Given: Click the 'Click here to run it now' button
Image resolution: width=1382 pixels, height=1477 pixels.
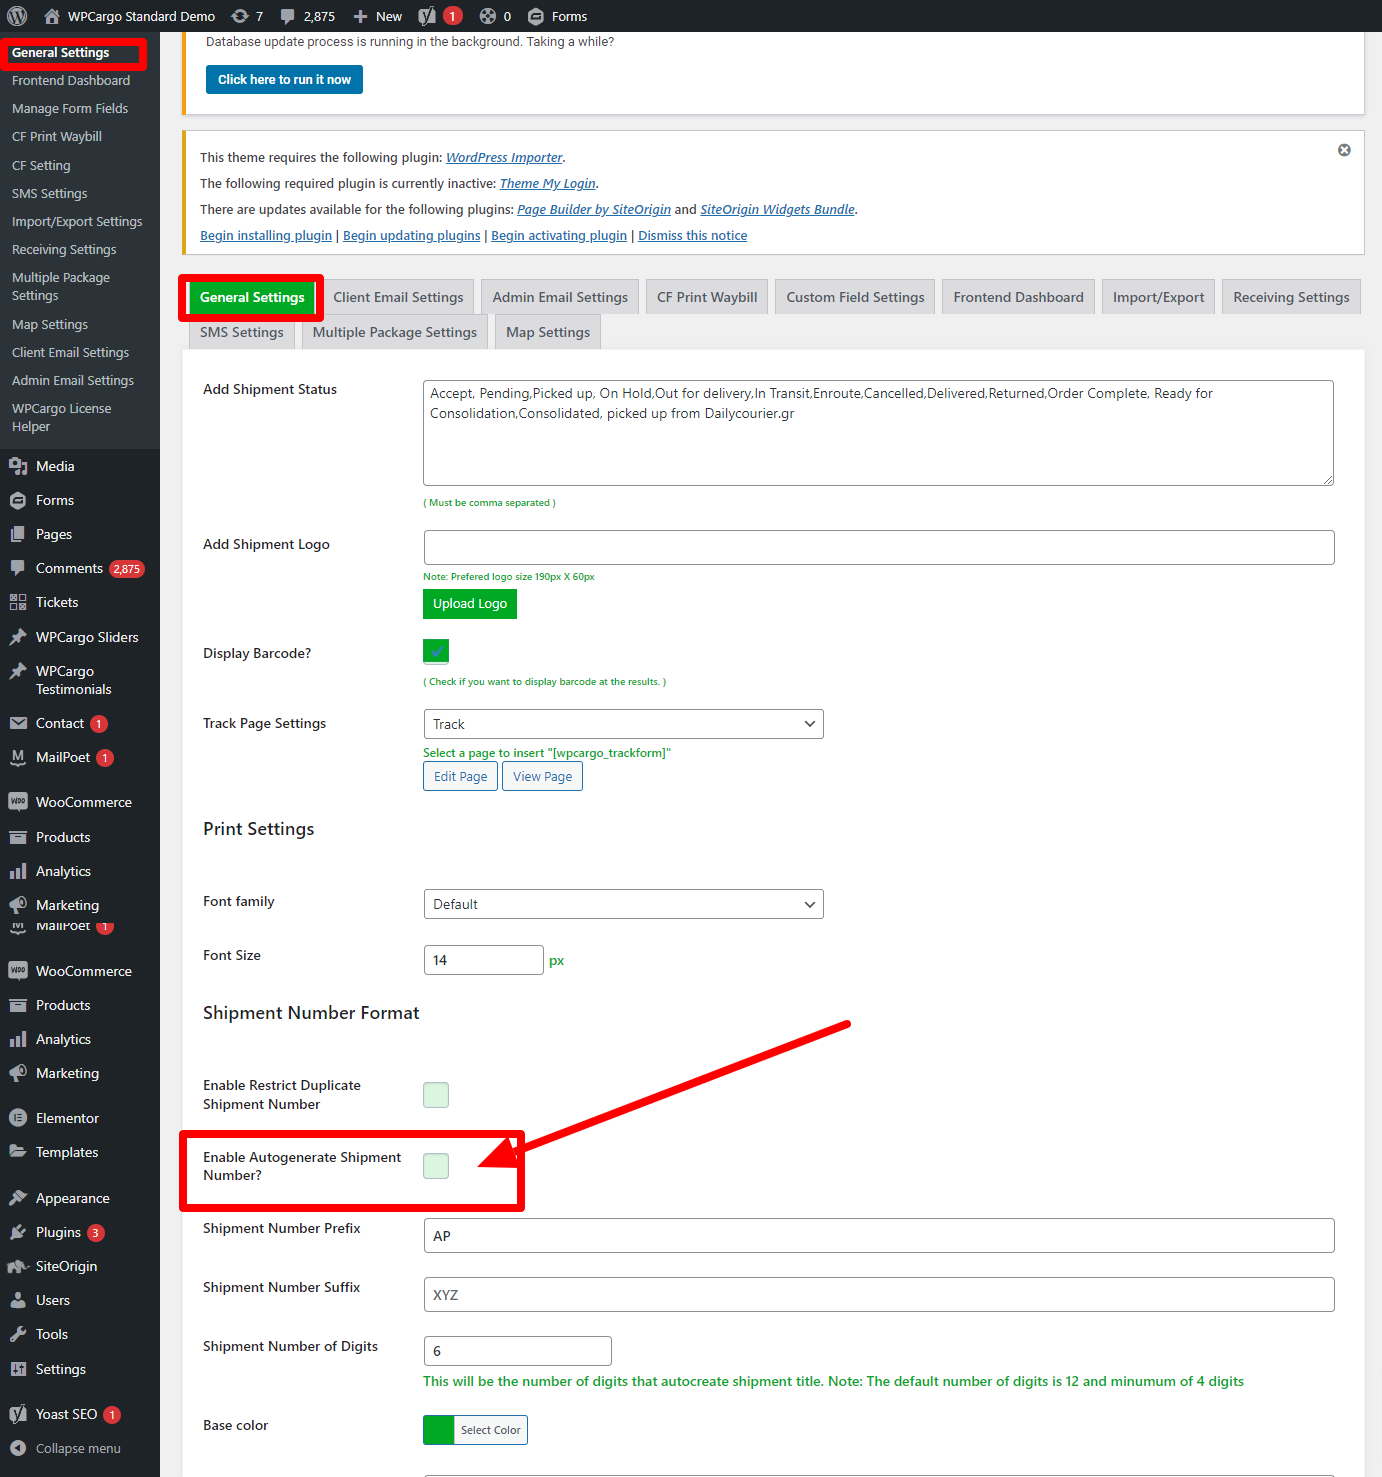Looking at the screenshot, I should 284,80.
